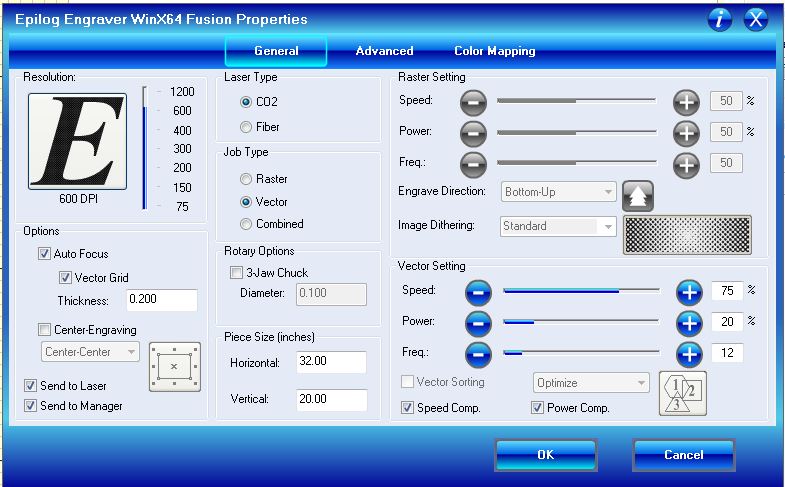Click the Vector Freq slider track
Image resolution: width=785 pixels, height=487 pixels.
click(x=581, y=353)
